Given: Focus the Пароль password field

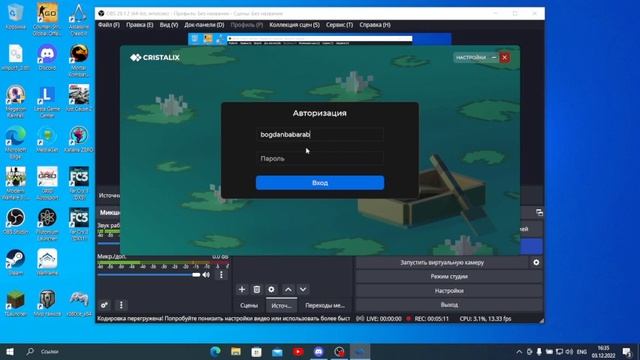Looking at the screenshot, I should pyautogui.click(x=320, y=158).
